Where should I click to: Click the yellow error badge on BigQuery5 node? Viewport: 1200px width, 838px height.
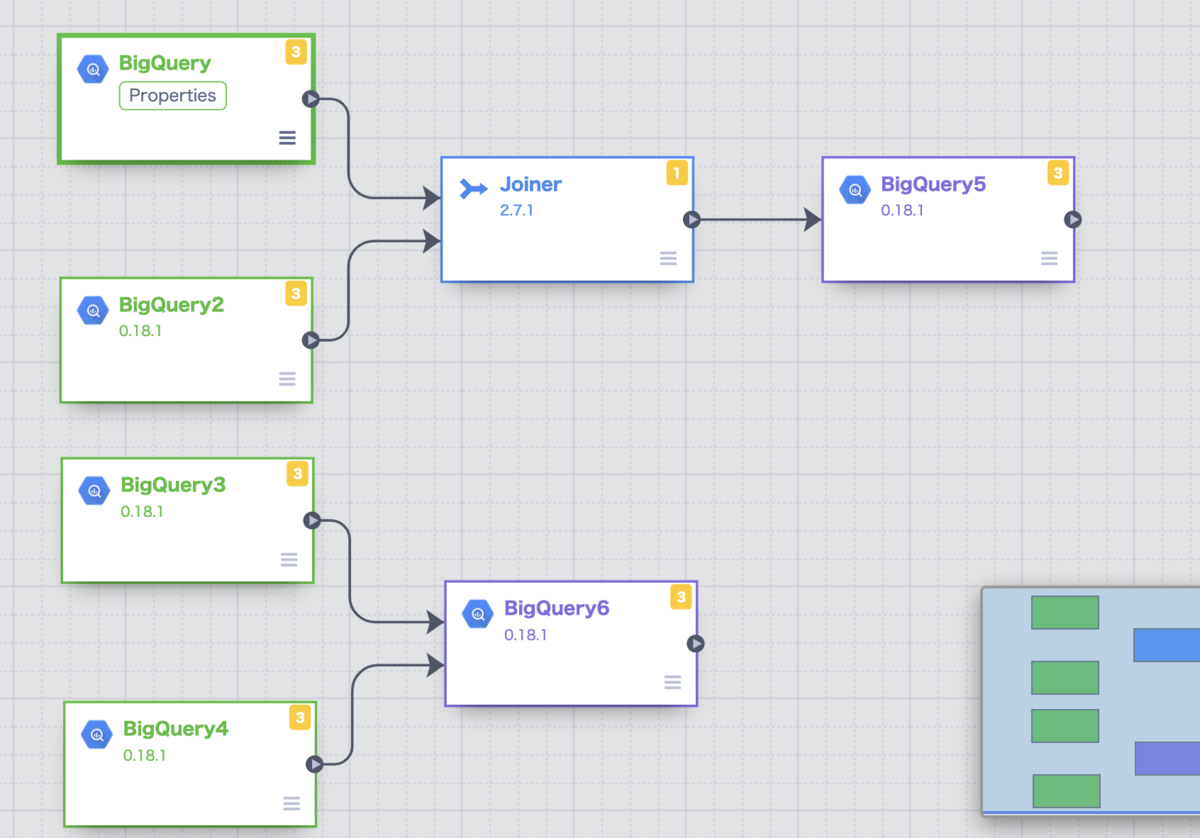coord(1058,173)
